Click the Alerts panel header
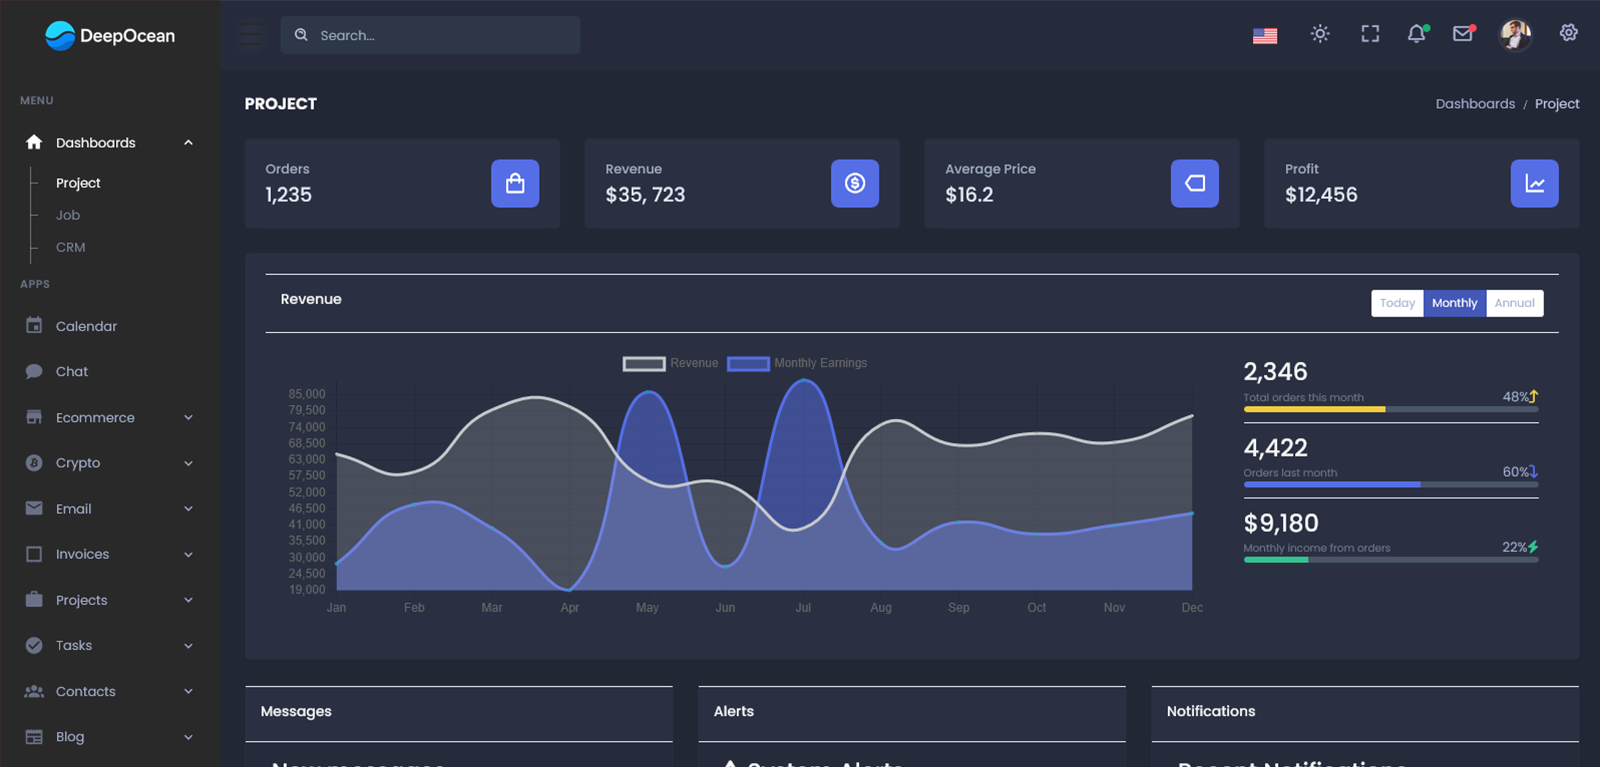Viewport: 1600px width, 767px height. pyautogui.click(x=911, y=712)
